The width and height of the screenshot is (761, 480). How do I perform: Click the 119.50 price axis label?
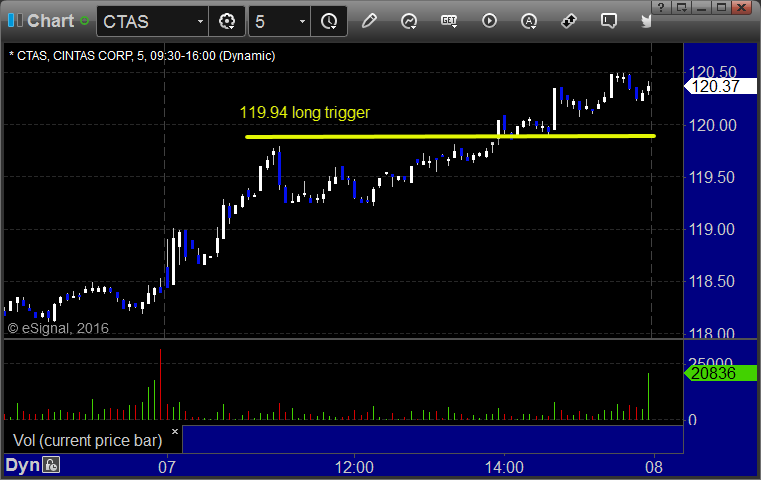712,177
